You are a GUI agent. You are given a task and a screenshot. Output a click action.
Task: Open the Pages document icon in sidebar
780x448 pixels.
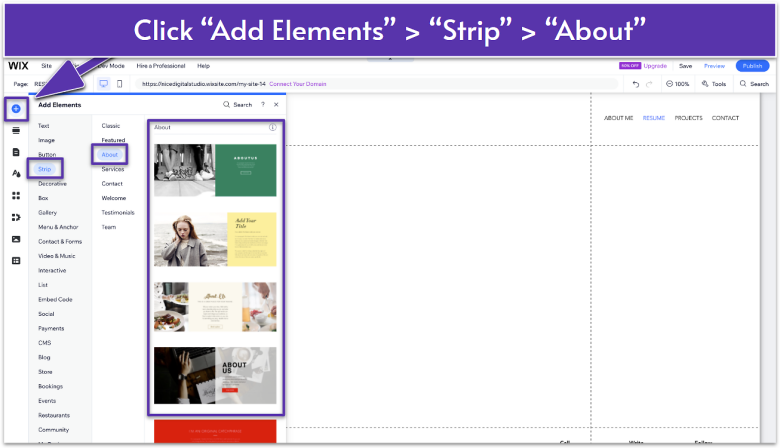point(16,152)
